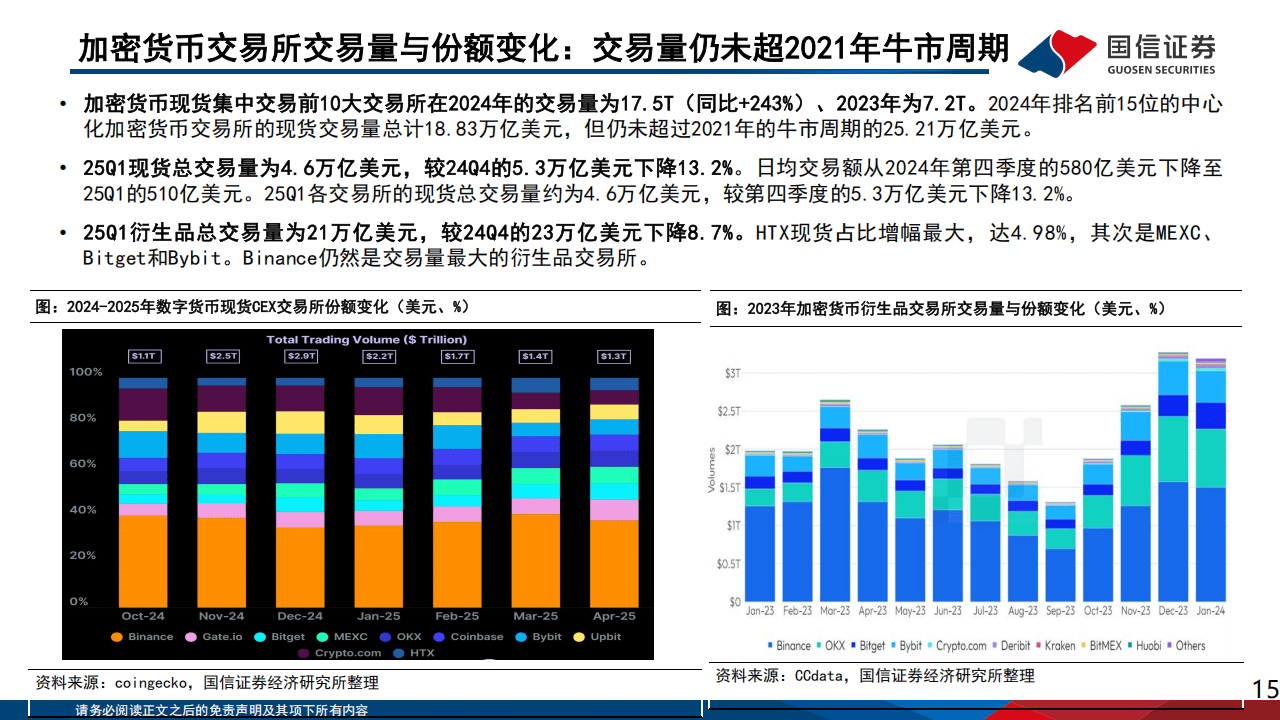Click the page number 15
Viewport: 1280px width, 720px height.
tap(1265, 689)
